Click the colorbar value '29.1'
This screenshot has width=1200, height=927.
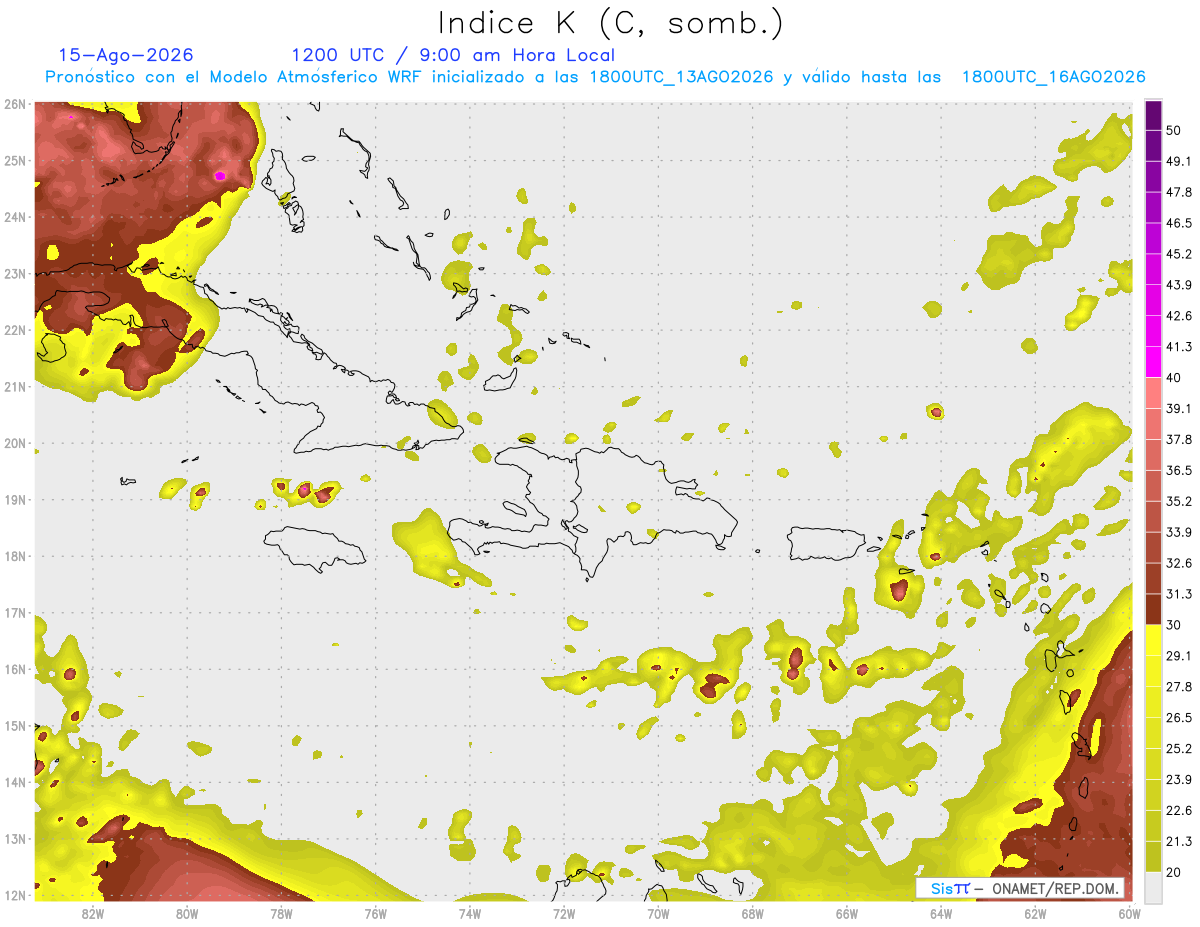pos(1178,656)
